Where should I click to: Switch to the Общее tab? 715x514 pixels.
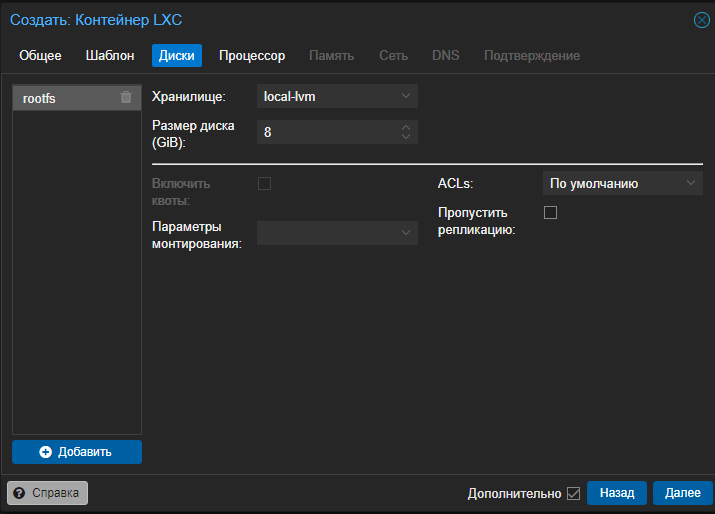[x=40, y=56]
